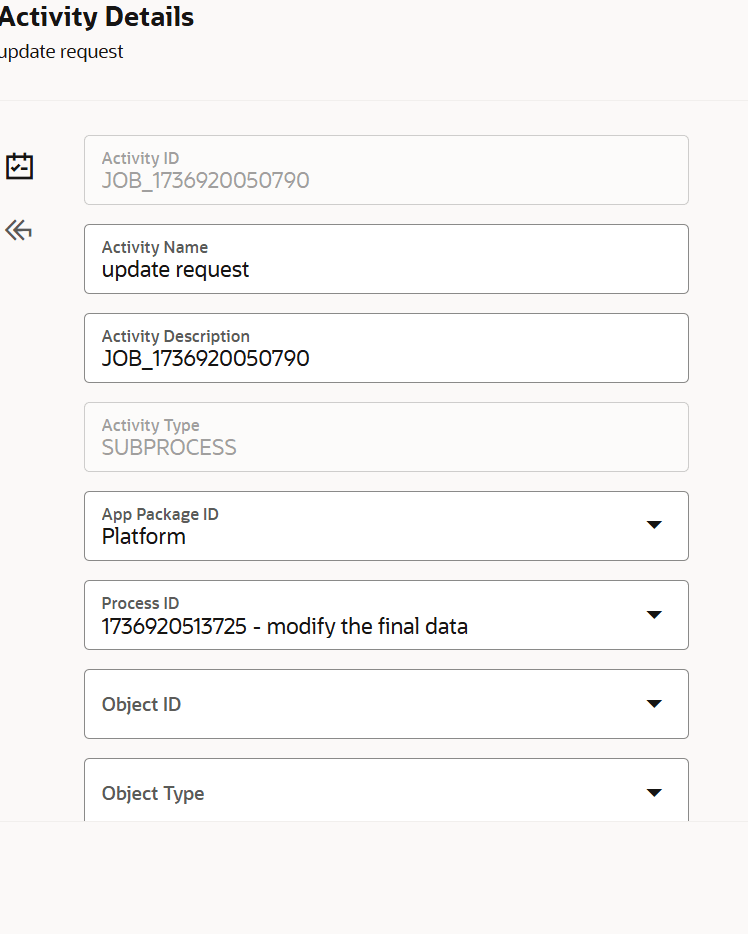748x934 pixels.
Task: Click the "Activity Details" page heading
Action: click(97, 17)
